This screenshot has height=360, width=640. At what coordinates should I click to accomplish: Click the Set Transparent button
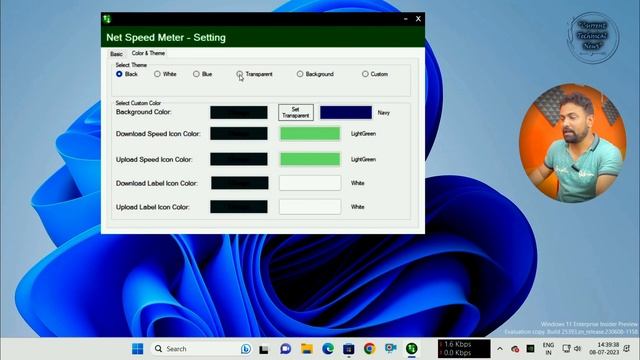click(296, 112)
